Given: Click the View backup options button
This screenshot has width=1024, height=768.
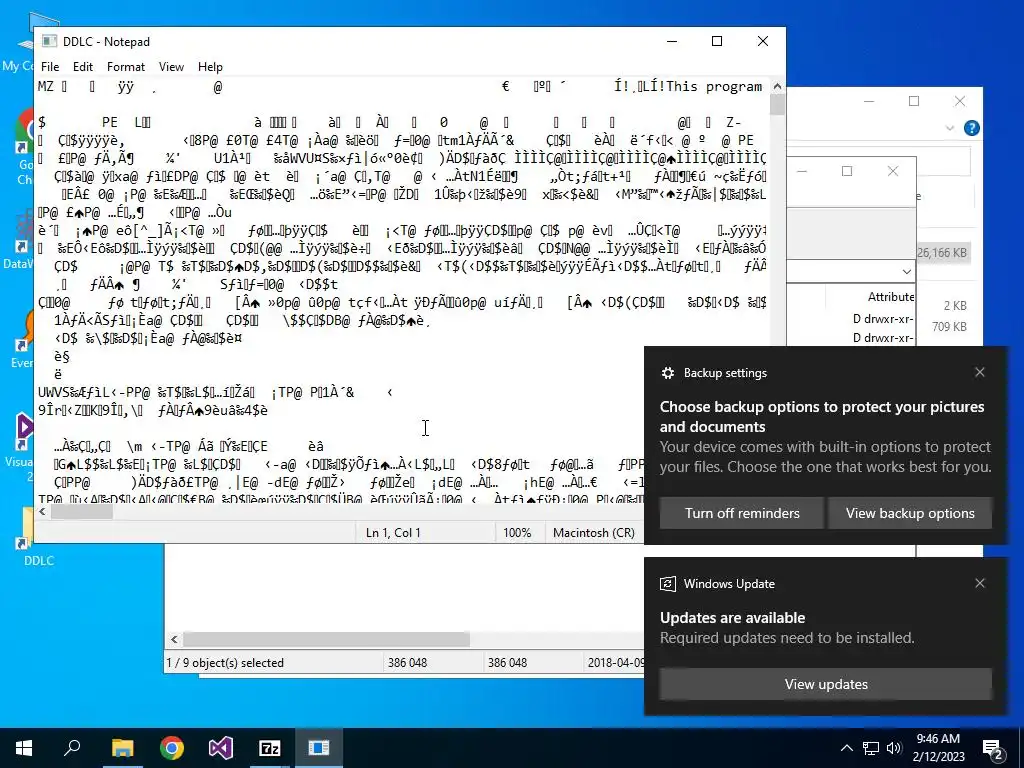Looking at the screenshot, I should point(910,513).
